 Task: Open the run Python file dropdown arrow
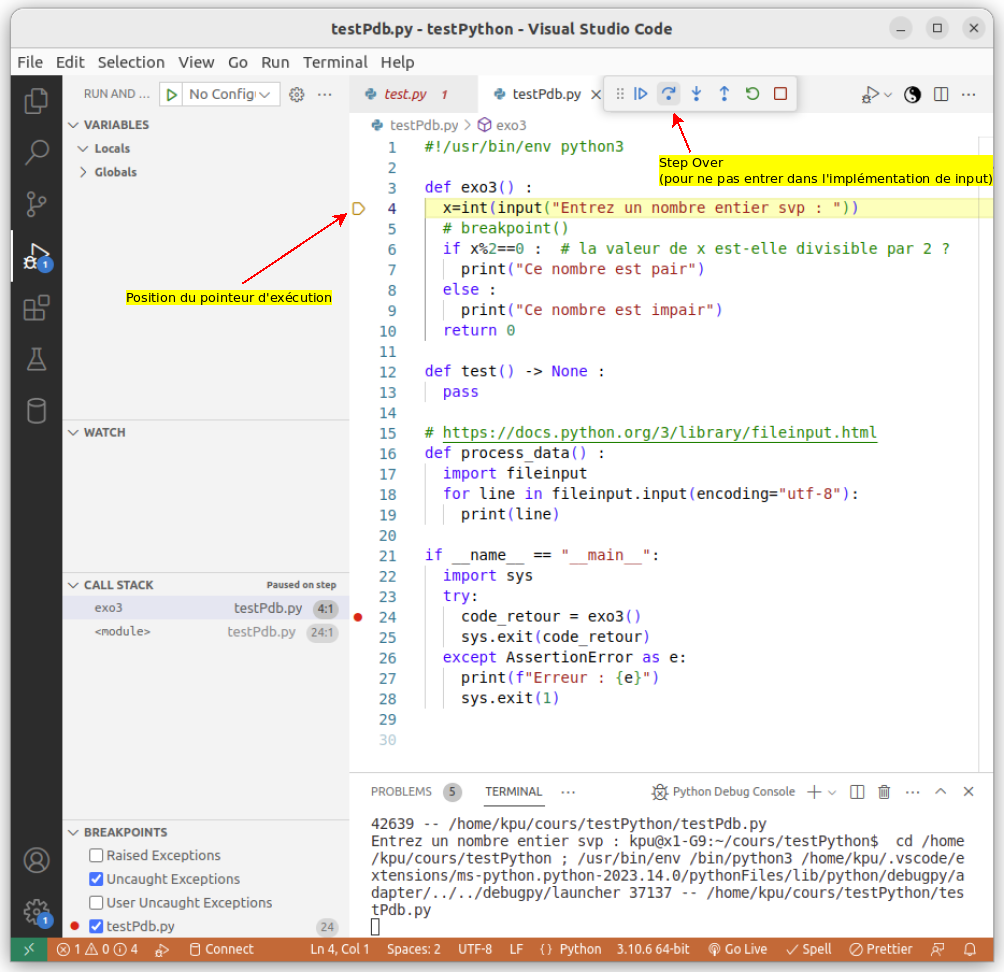(889, 95)
